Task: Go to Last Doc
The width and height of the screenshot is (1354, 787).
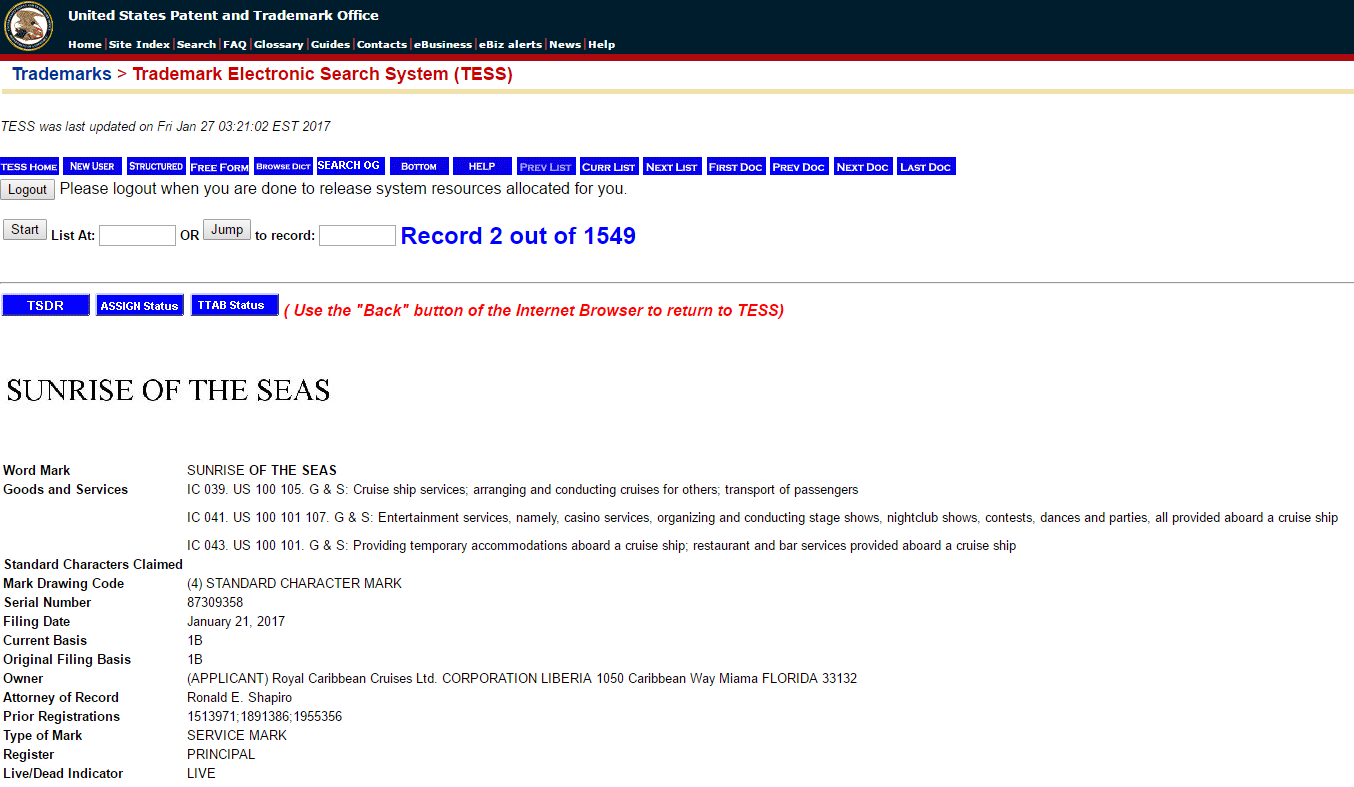Action: pyautogui.click(x=926, y=166)
